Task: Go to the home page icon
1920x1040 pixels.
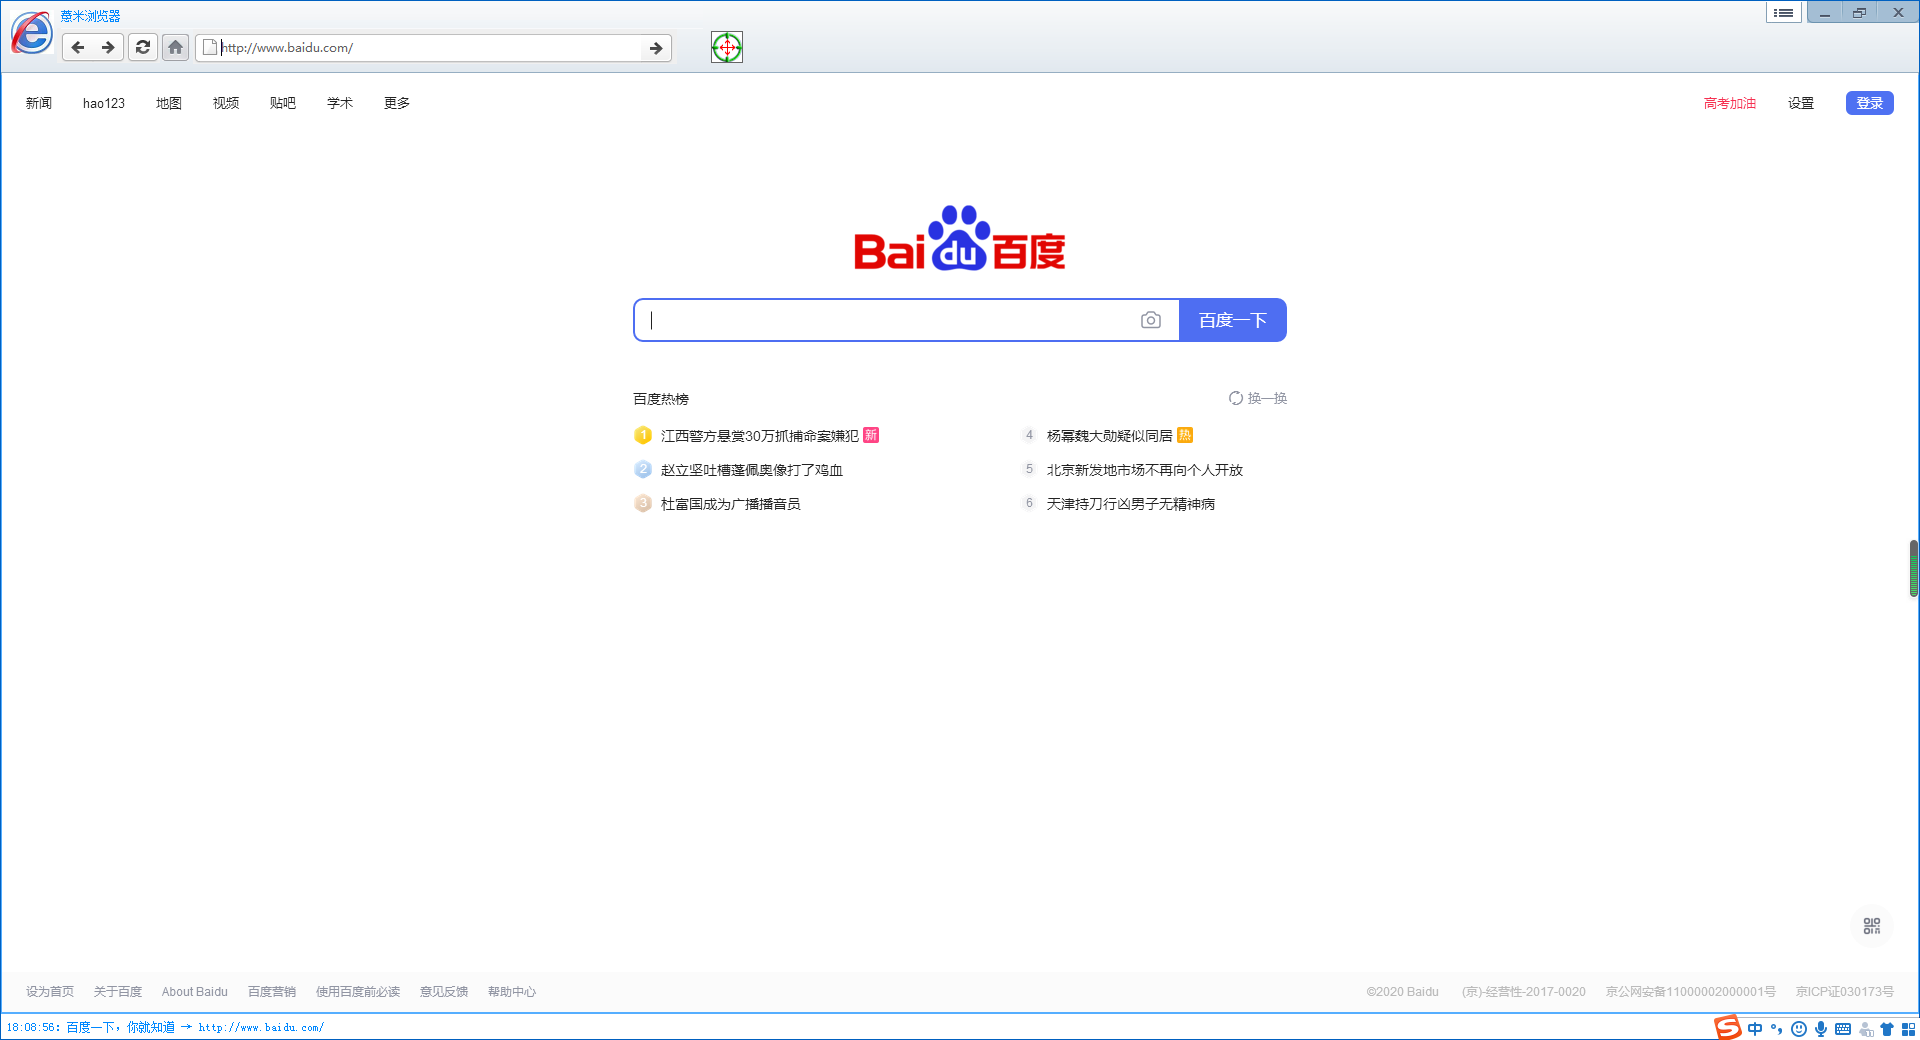Action: (175, 47)
